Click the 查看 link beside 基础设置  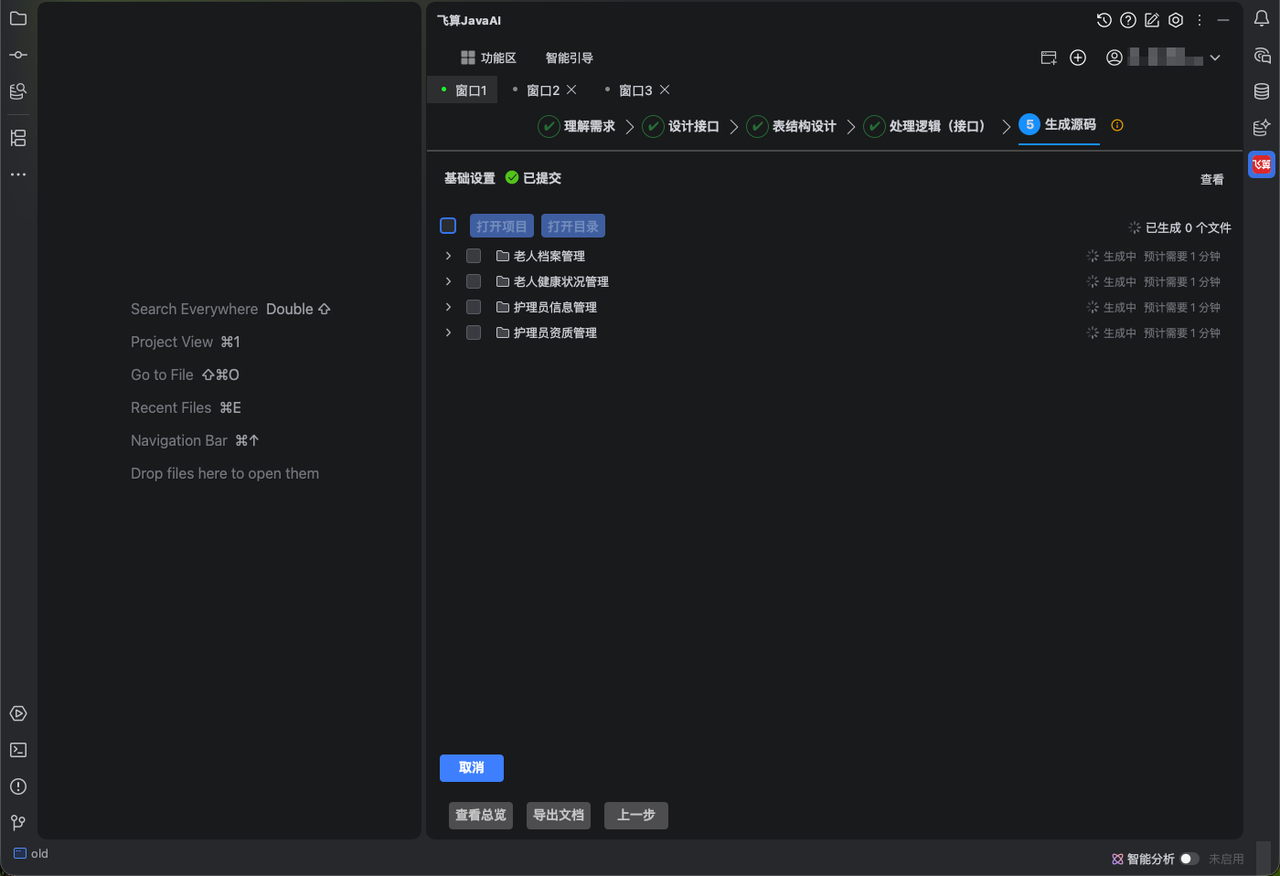[x=1212, y=180]
